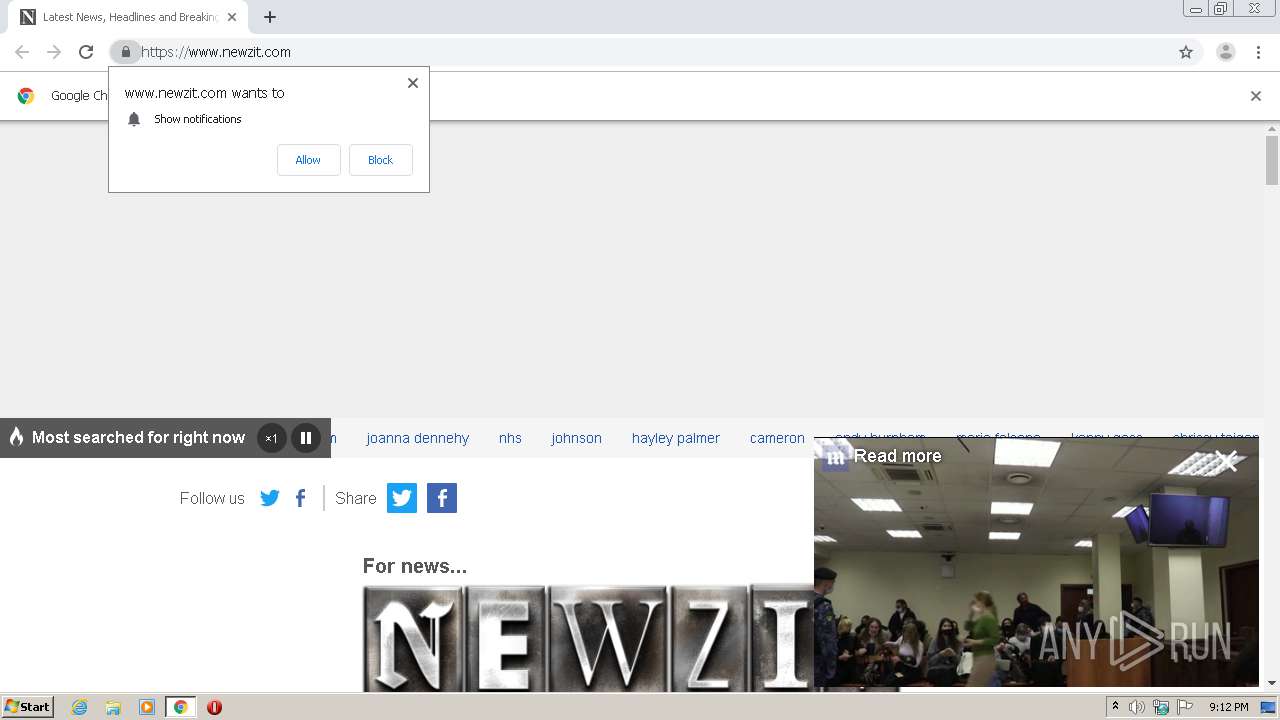Click the Chrome taskbar icon

click(180, 707)
